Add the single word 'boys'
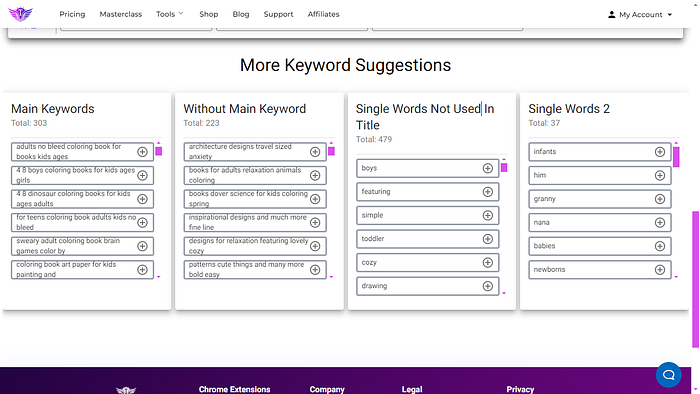 [x=488, y=168]
